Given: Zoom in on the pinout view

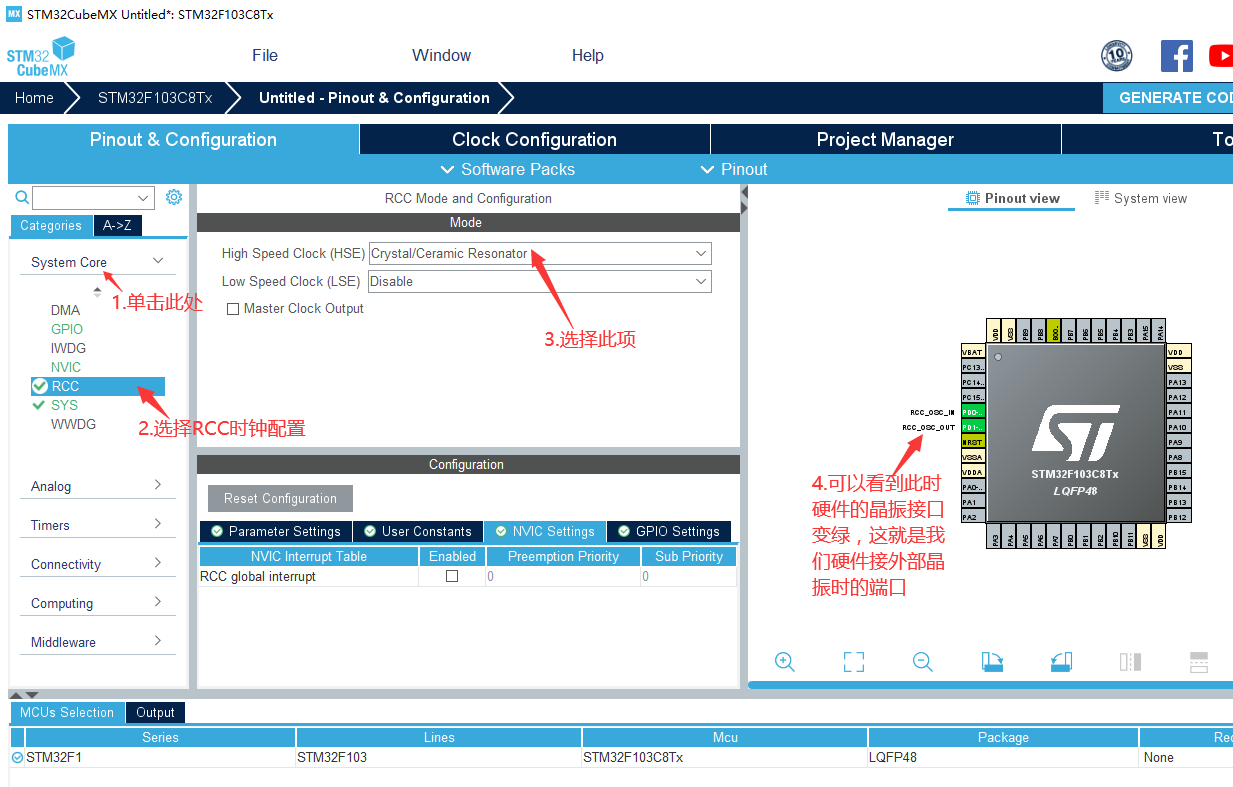Looking at the screenshot, I should tap(785, 661).
